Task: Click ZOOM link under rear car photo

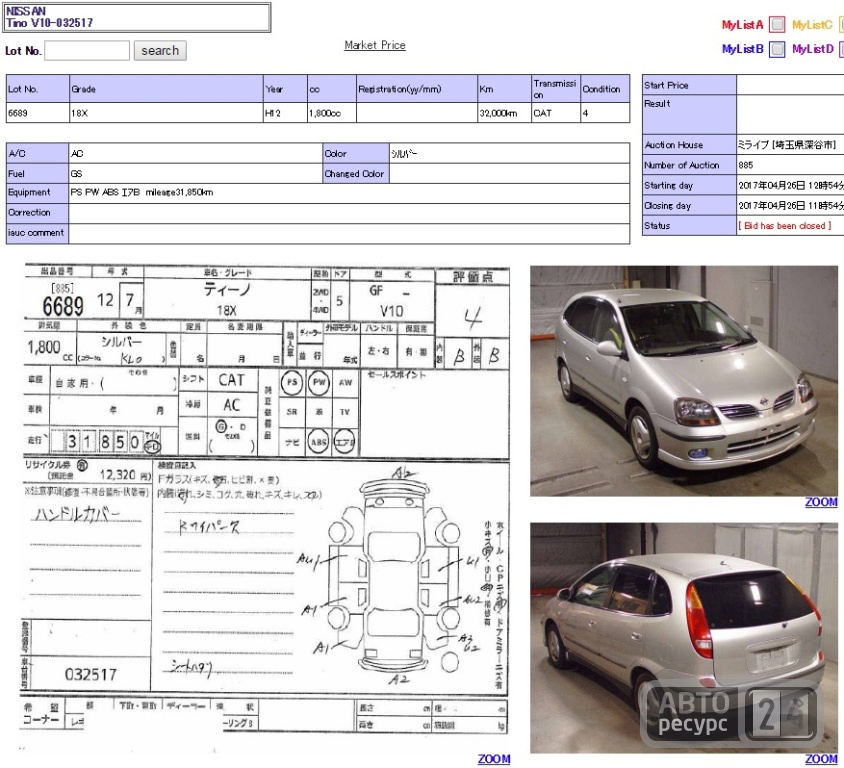Action: [x=821, y=759]
